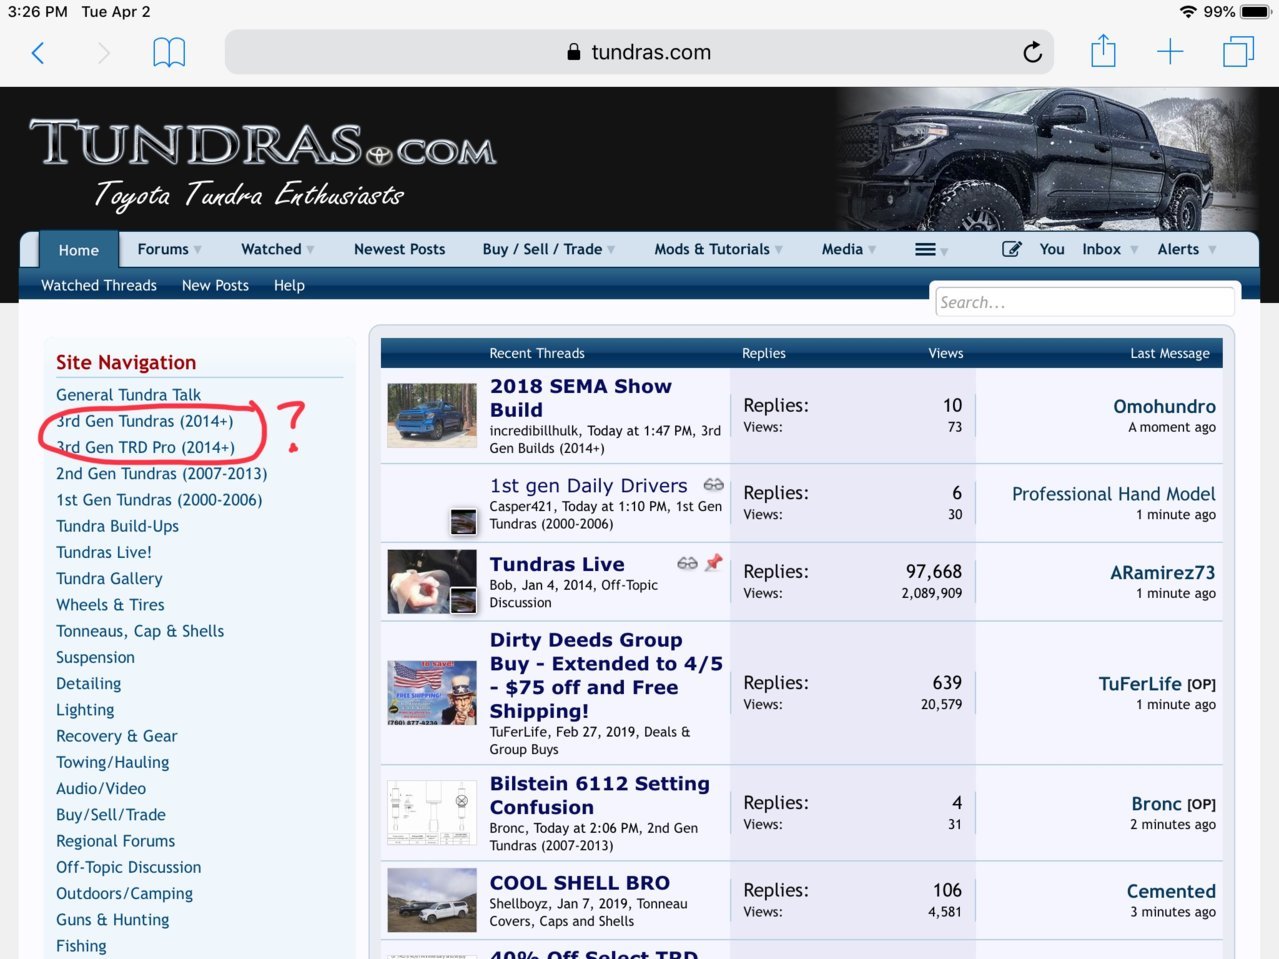Image resolution: width=1279 pixels, height=959 pixels.
Task: Open 3rd Gen Tundras (2014+) forum link
Action: [x=144, y=421]
